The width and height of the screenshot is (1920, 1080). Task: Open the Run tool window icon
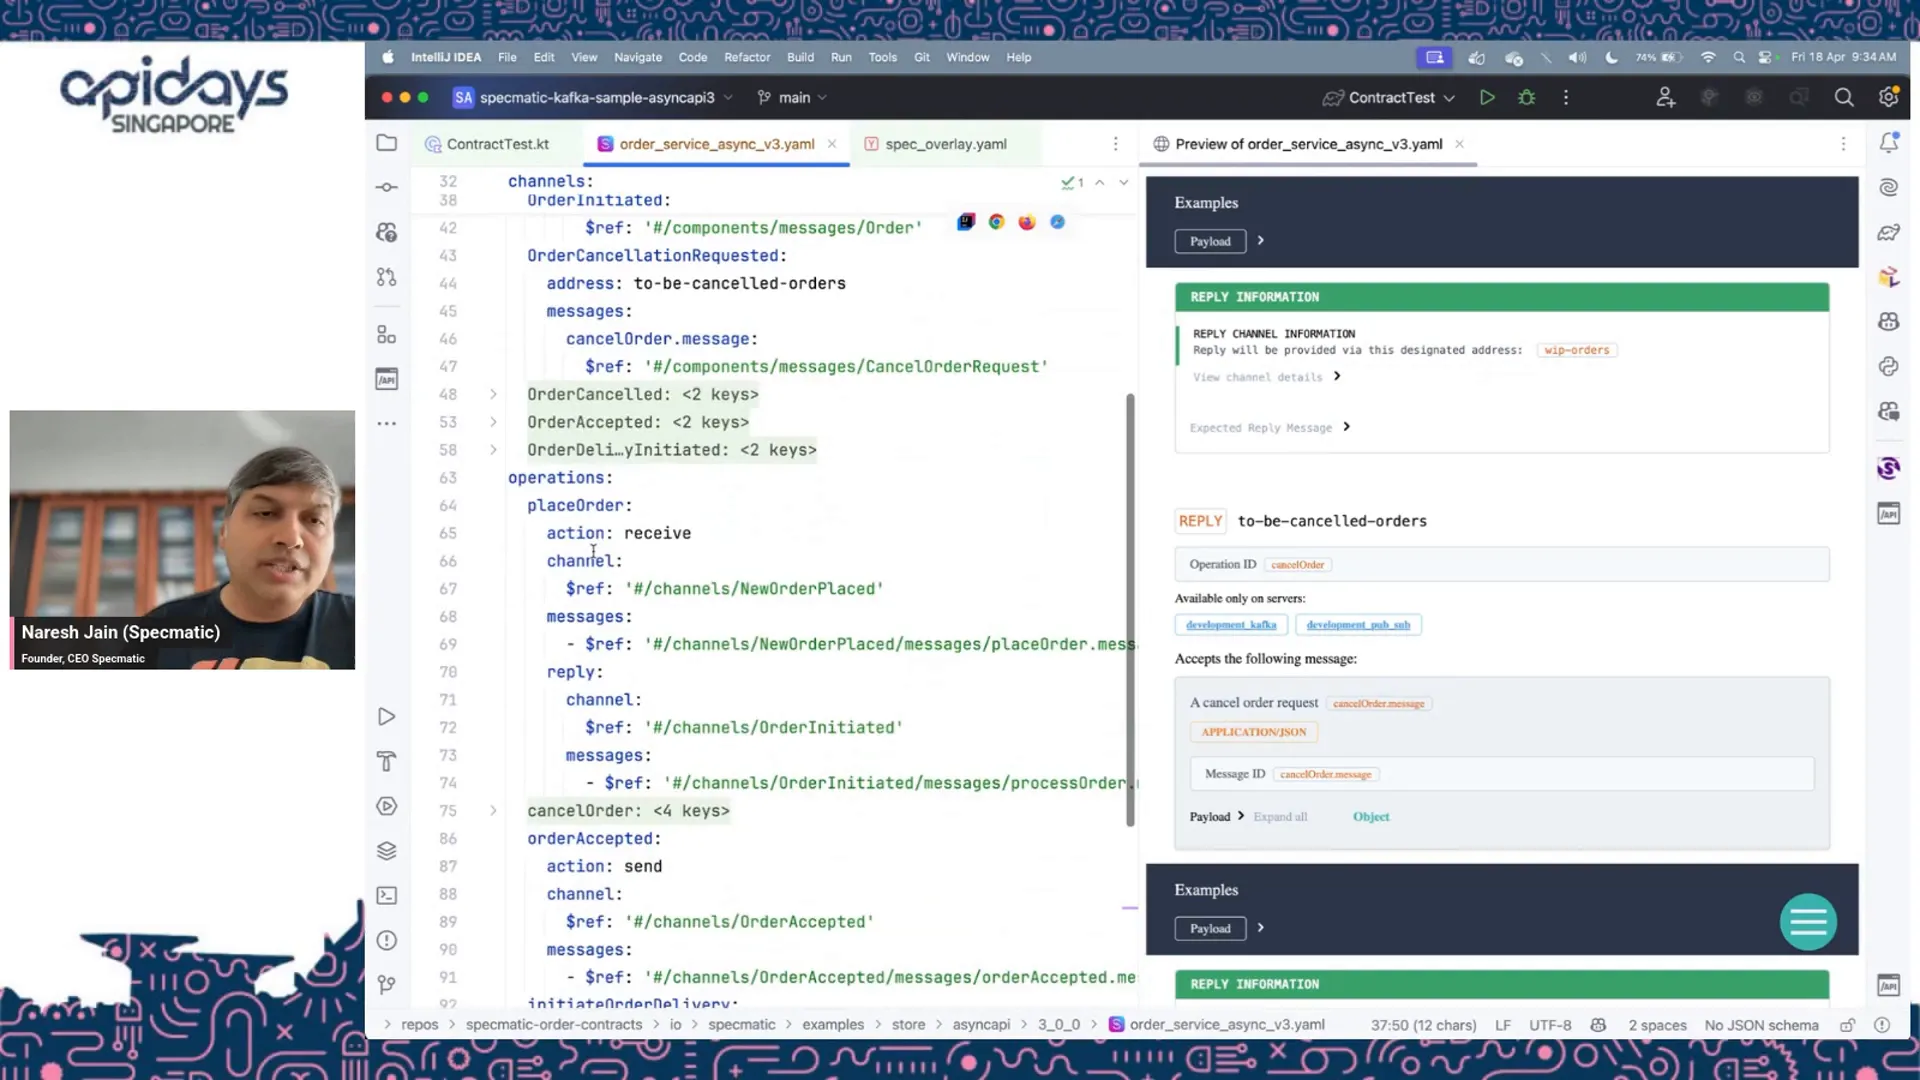point(386,717)
